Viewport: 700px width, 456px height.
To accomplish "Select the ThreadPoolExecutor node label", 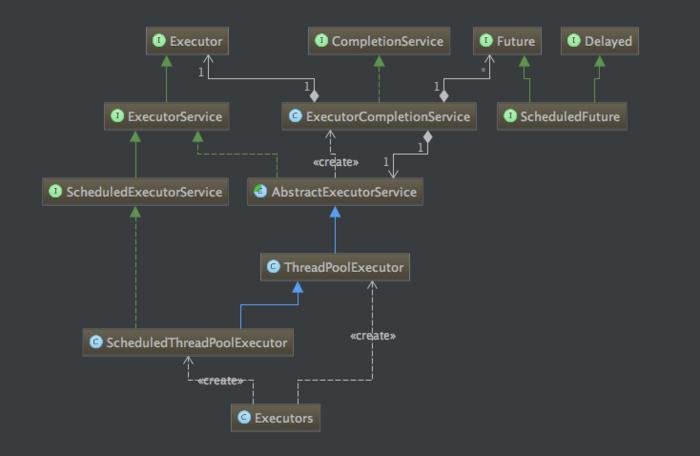I will click(344, 267).
